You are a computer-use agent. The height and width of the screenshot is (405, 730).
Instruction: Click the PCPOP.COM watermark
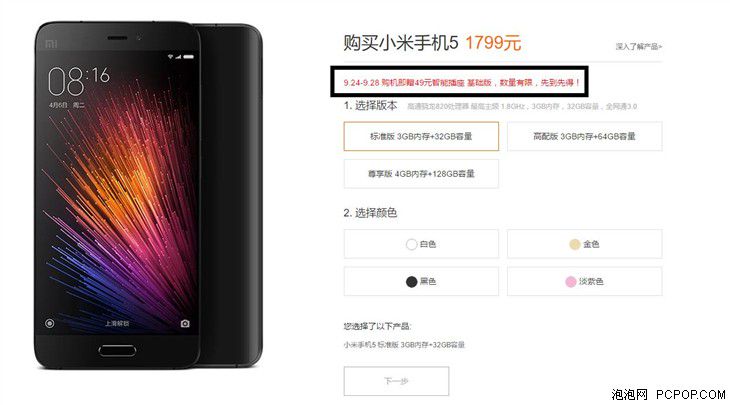(691, 395)
